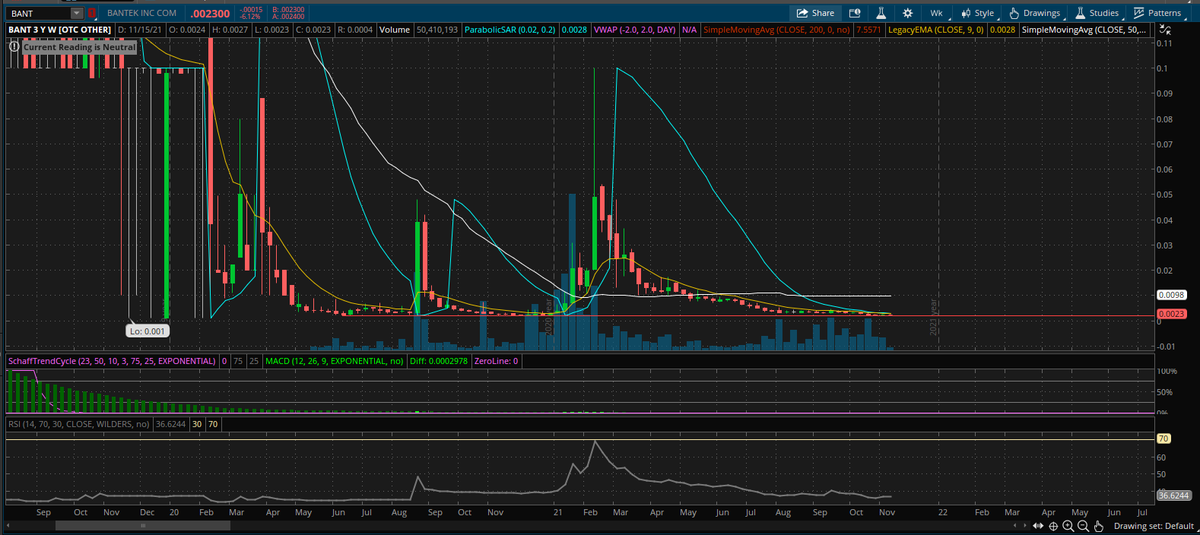Expand the symbol selector dropdown arrow
The width and height of the screenshot is (1200, 535).
coord(78,14)
